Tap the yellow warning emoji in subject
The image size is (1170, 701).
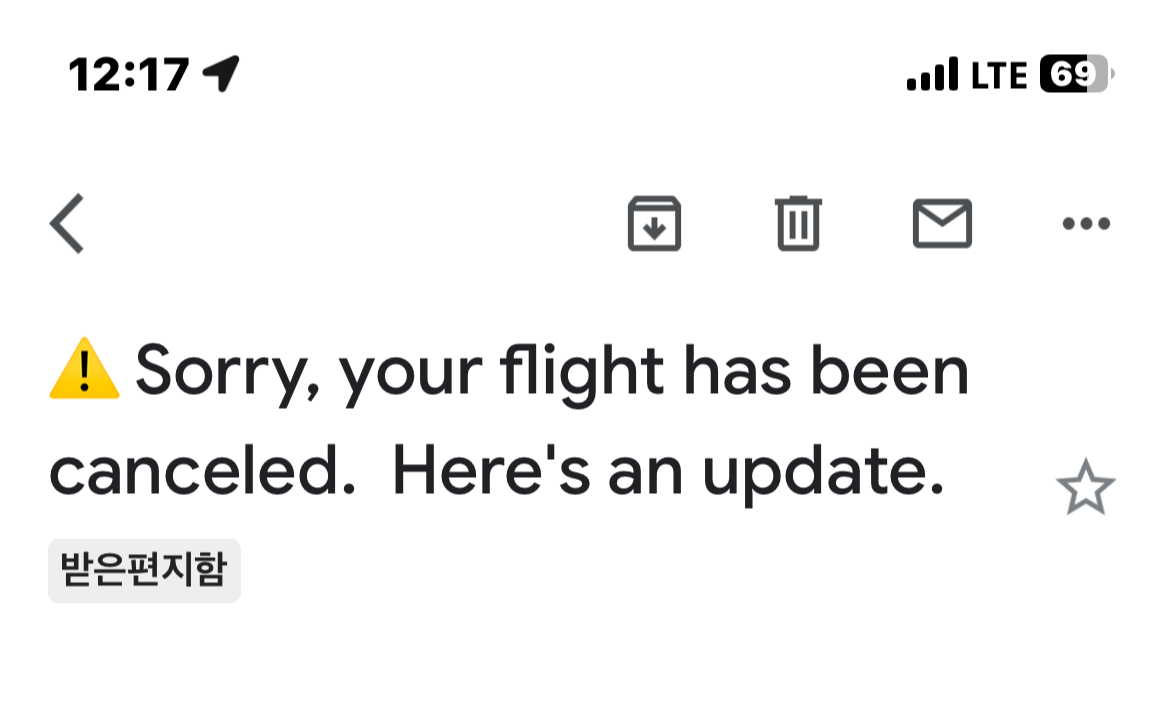point(84,370)
